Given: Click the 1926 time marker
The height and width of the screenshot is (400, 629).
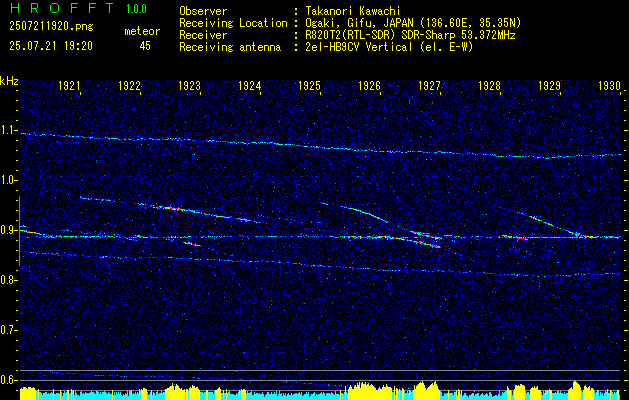Looking at the screenshot, I should (x=369, y=86).
